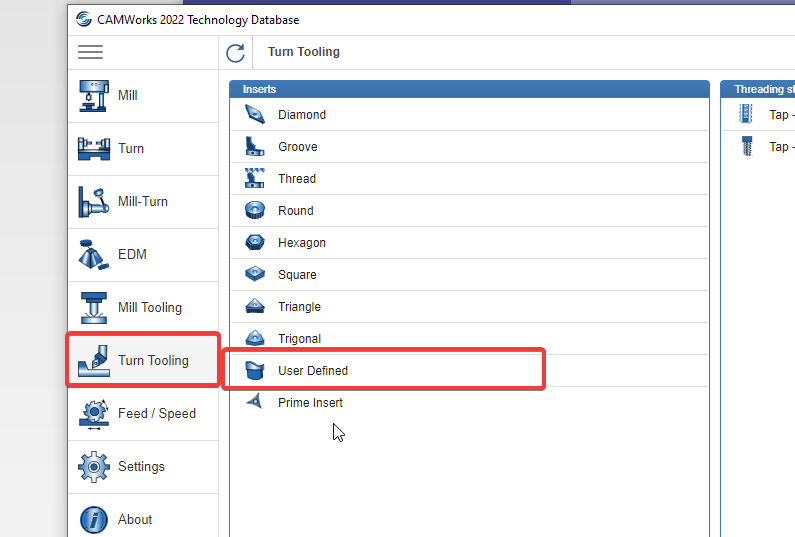Open the Groove insert entry

click(x=469, y=147)
